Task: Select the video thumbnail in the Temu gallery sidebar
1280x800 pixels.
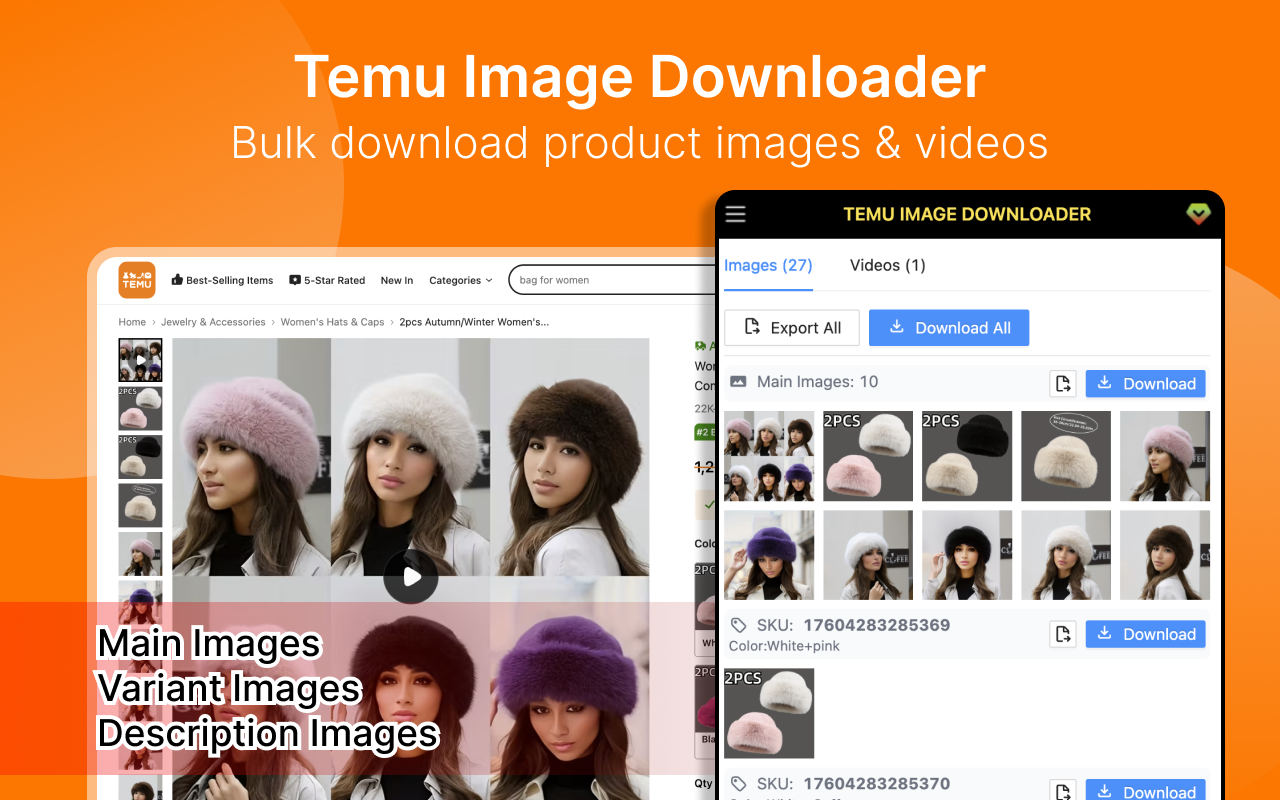Action: (140, 360)
